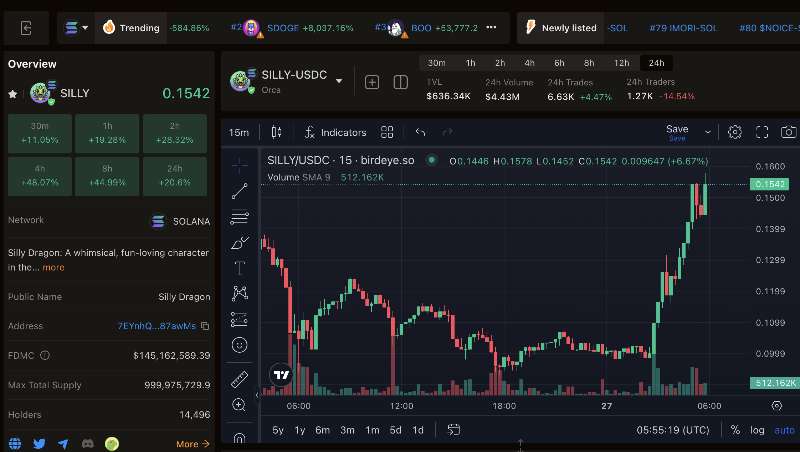Open the Indicators menu
The image size is (800, 452).
point(335,133)
